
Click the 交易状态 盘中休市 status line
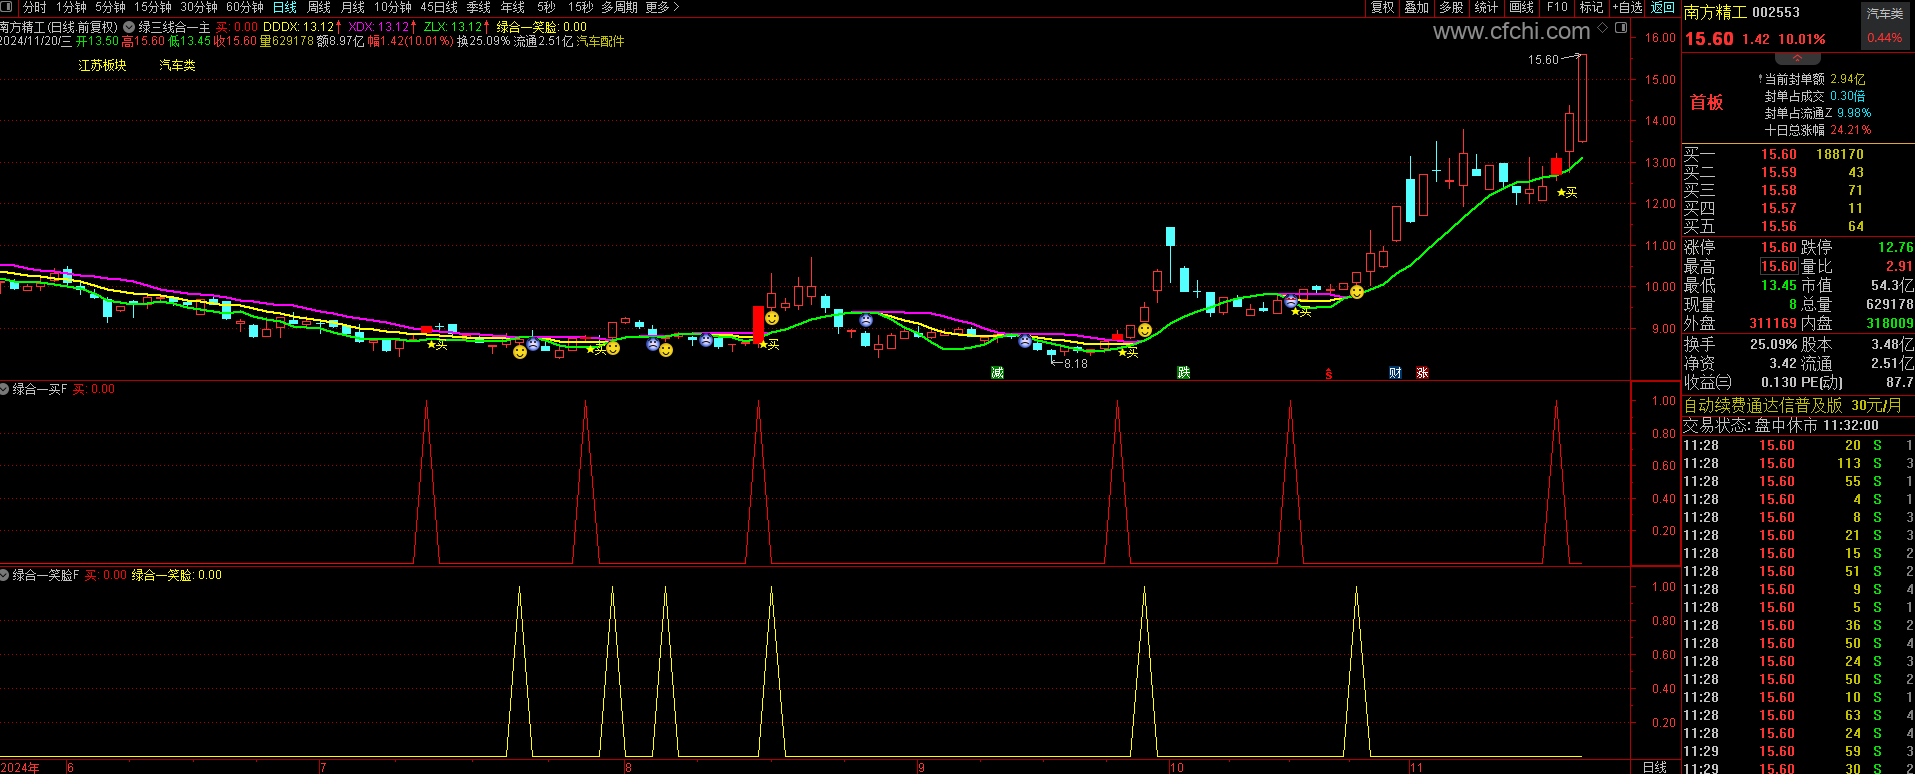coord(1780,425)
